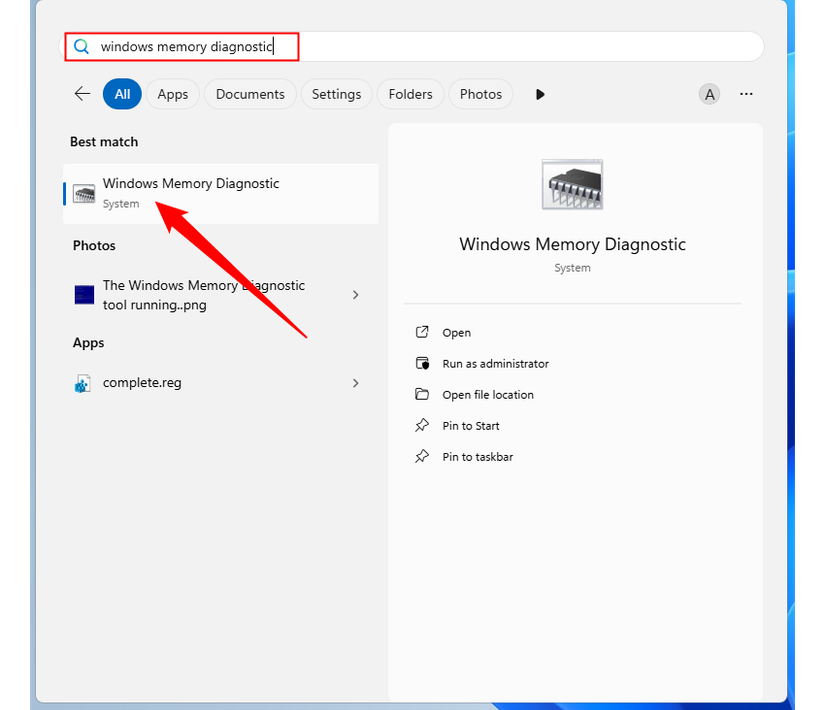
Task: Click the memory chip icon in the preview panel
Action: 571,183
